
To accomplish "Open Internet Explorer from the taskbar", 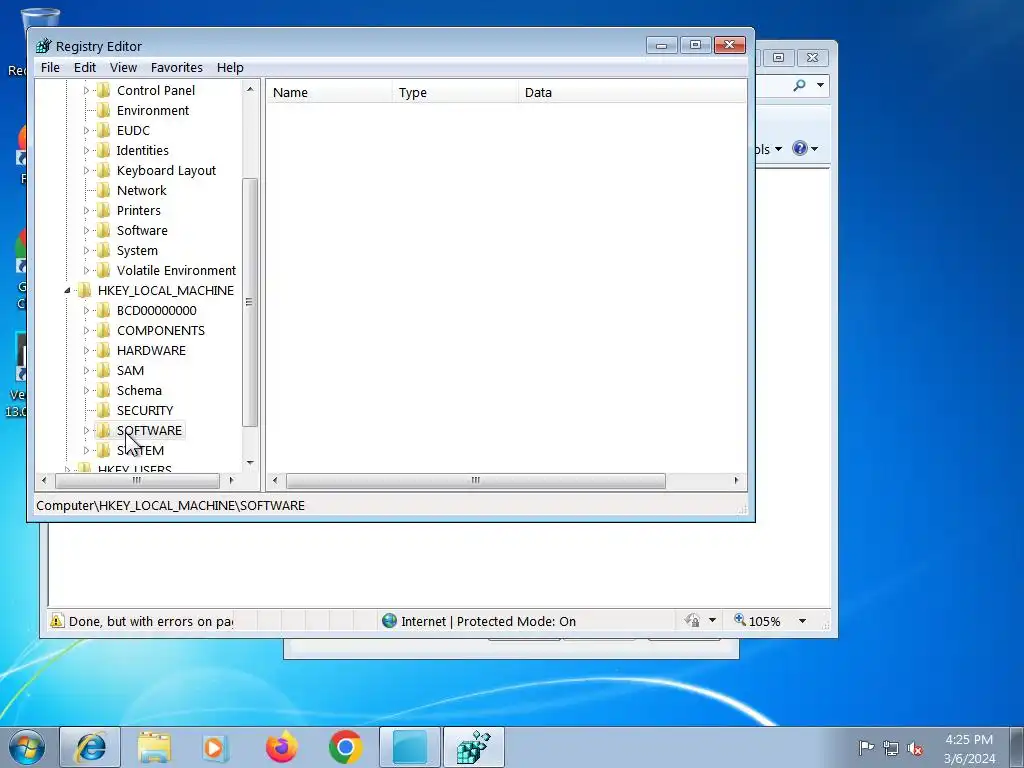I will click(90, 748).
